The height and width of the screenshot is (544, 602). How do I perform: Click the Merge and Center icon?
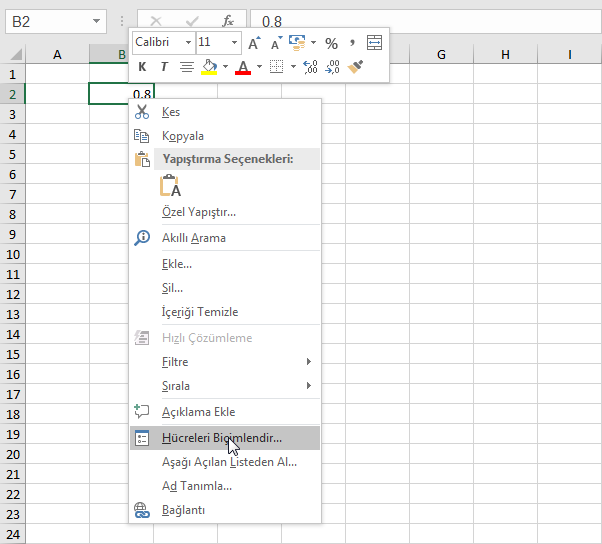point(374,43)
